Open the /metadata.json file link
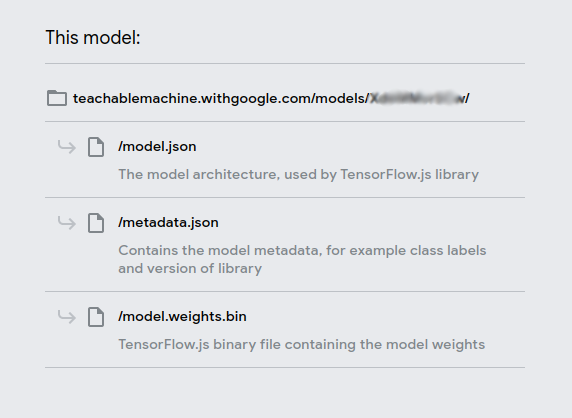 168,222
